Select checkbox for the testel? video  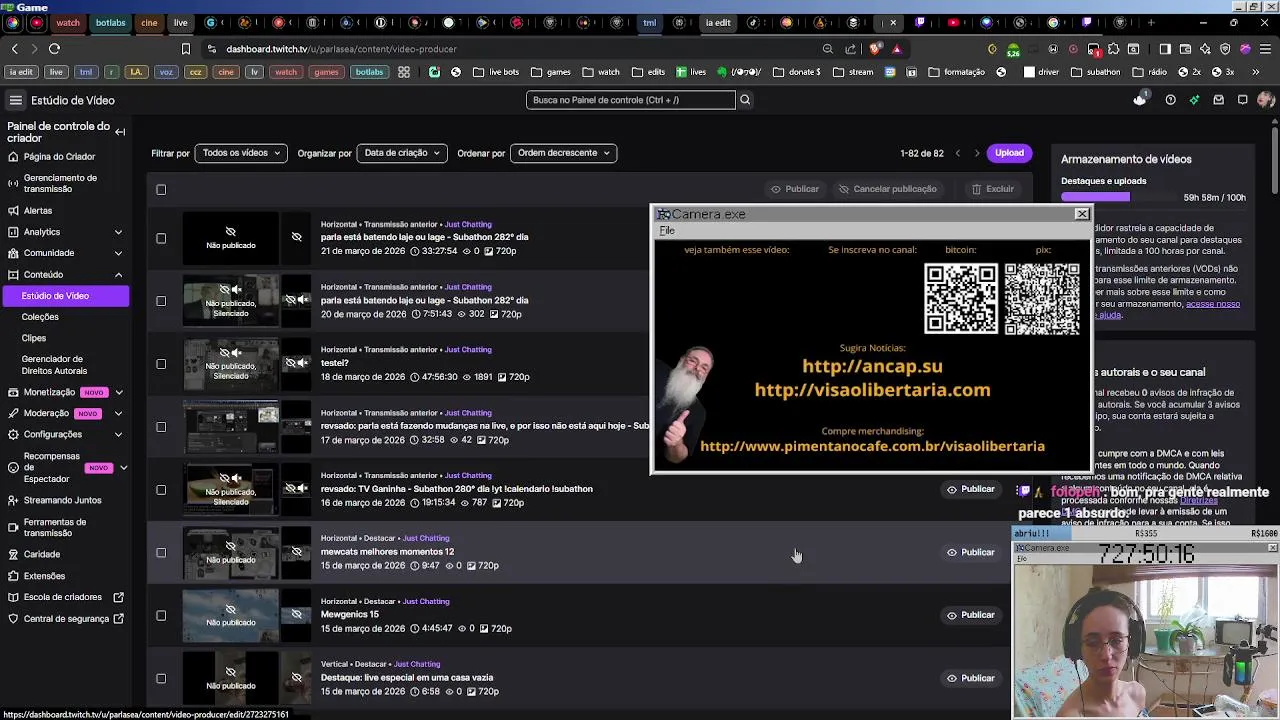click(161, 364)
